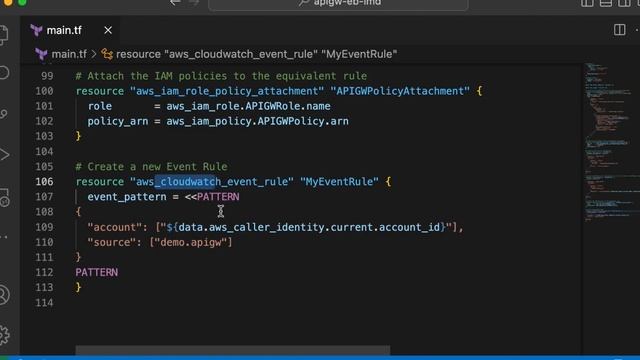The height and width of the screenshot is (360, 640).
Task: Click the 'policy_arn' attribute
Action: [x=118, y=121]
